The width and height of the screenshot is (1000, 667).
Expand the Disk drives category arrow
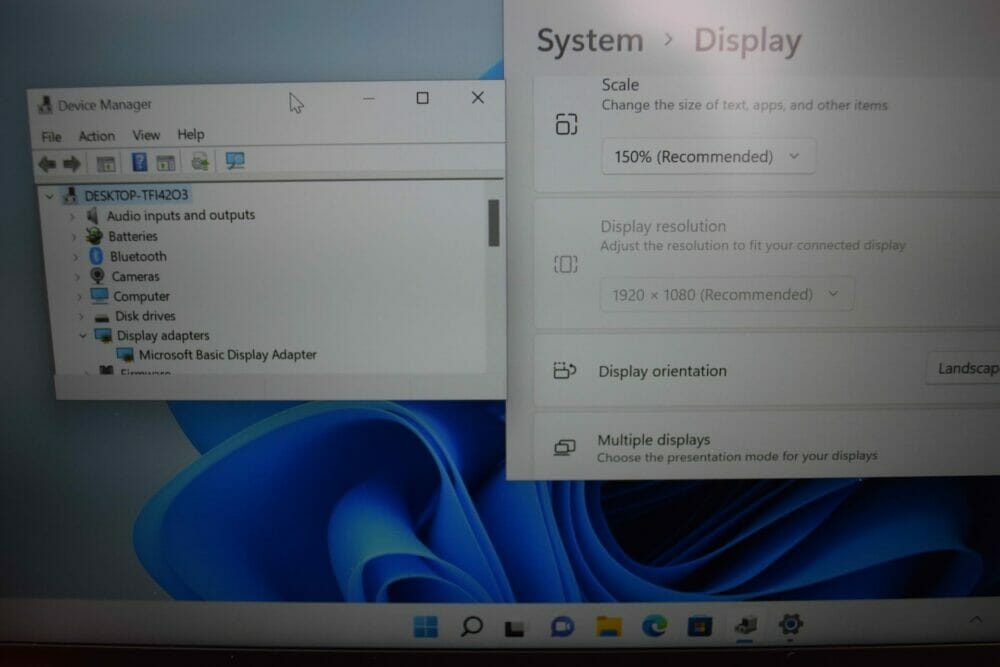[81, 316]
